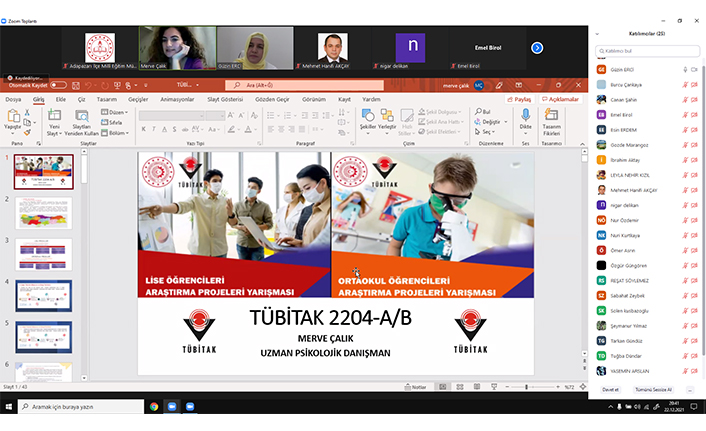Image resolution: width=706 pixels, height=431 pixels.
Task: Click the Şekiller shapes gallery icon
Action: 367,119
